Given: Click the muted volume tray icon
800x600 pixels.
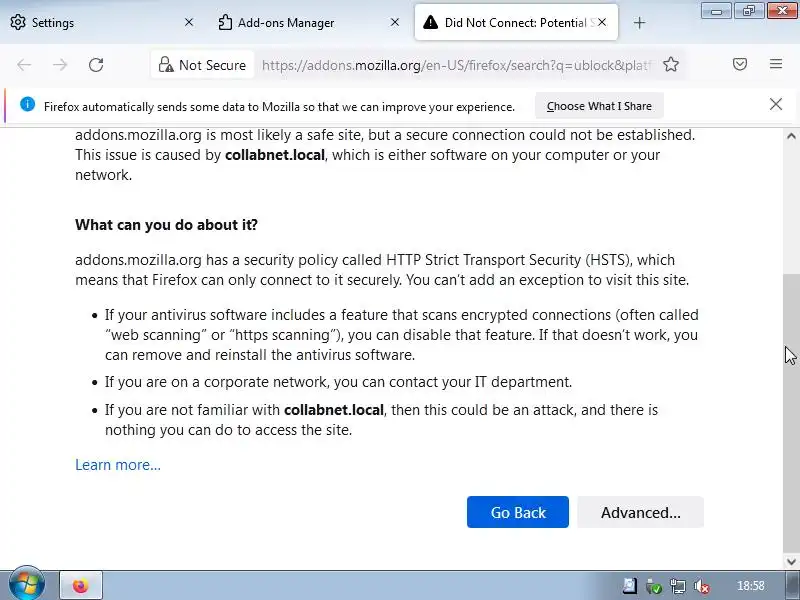Looking at the screenshot, I should pyautogui.click(x=702, y=586).
